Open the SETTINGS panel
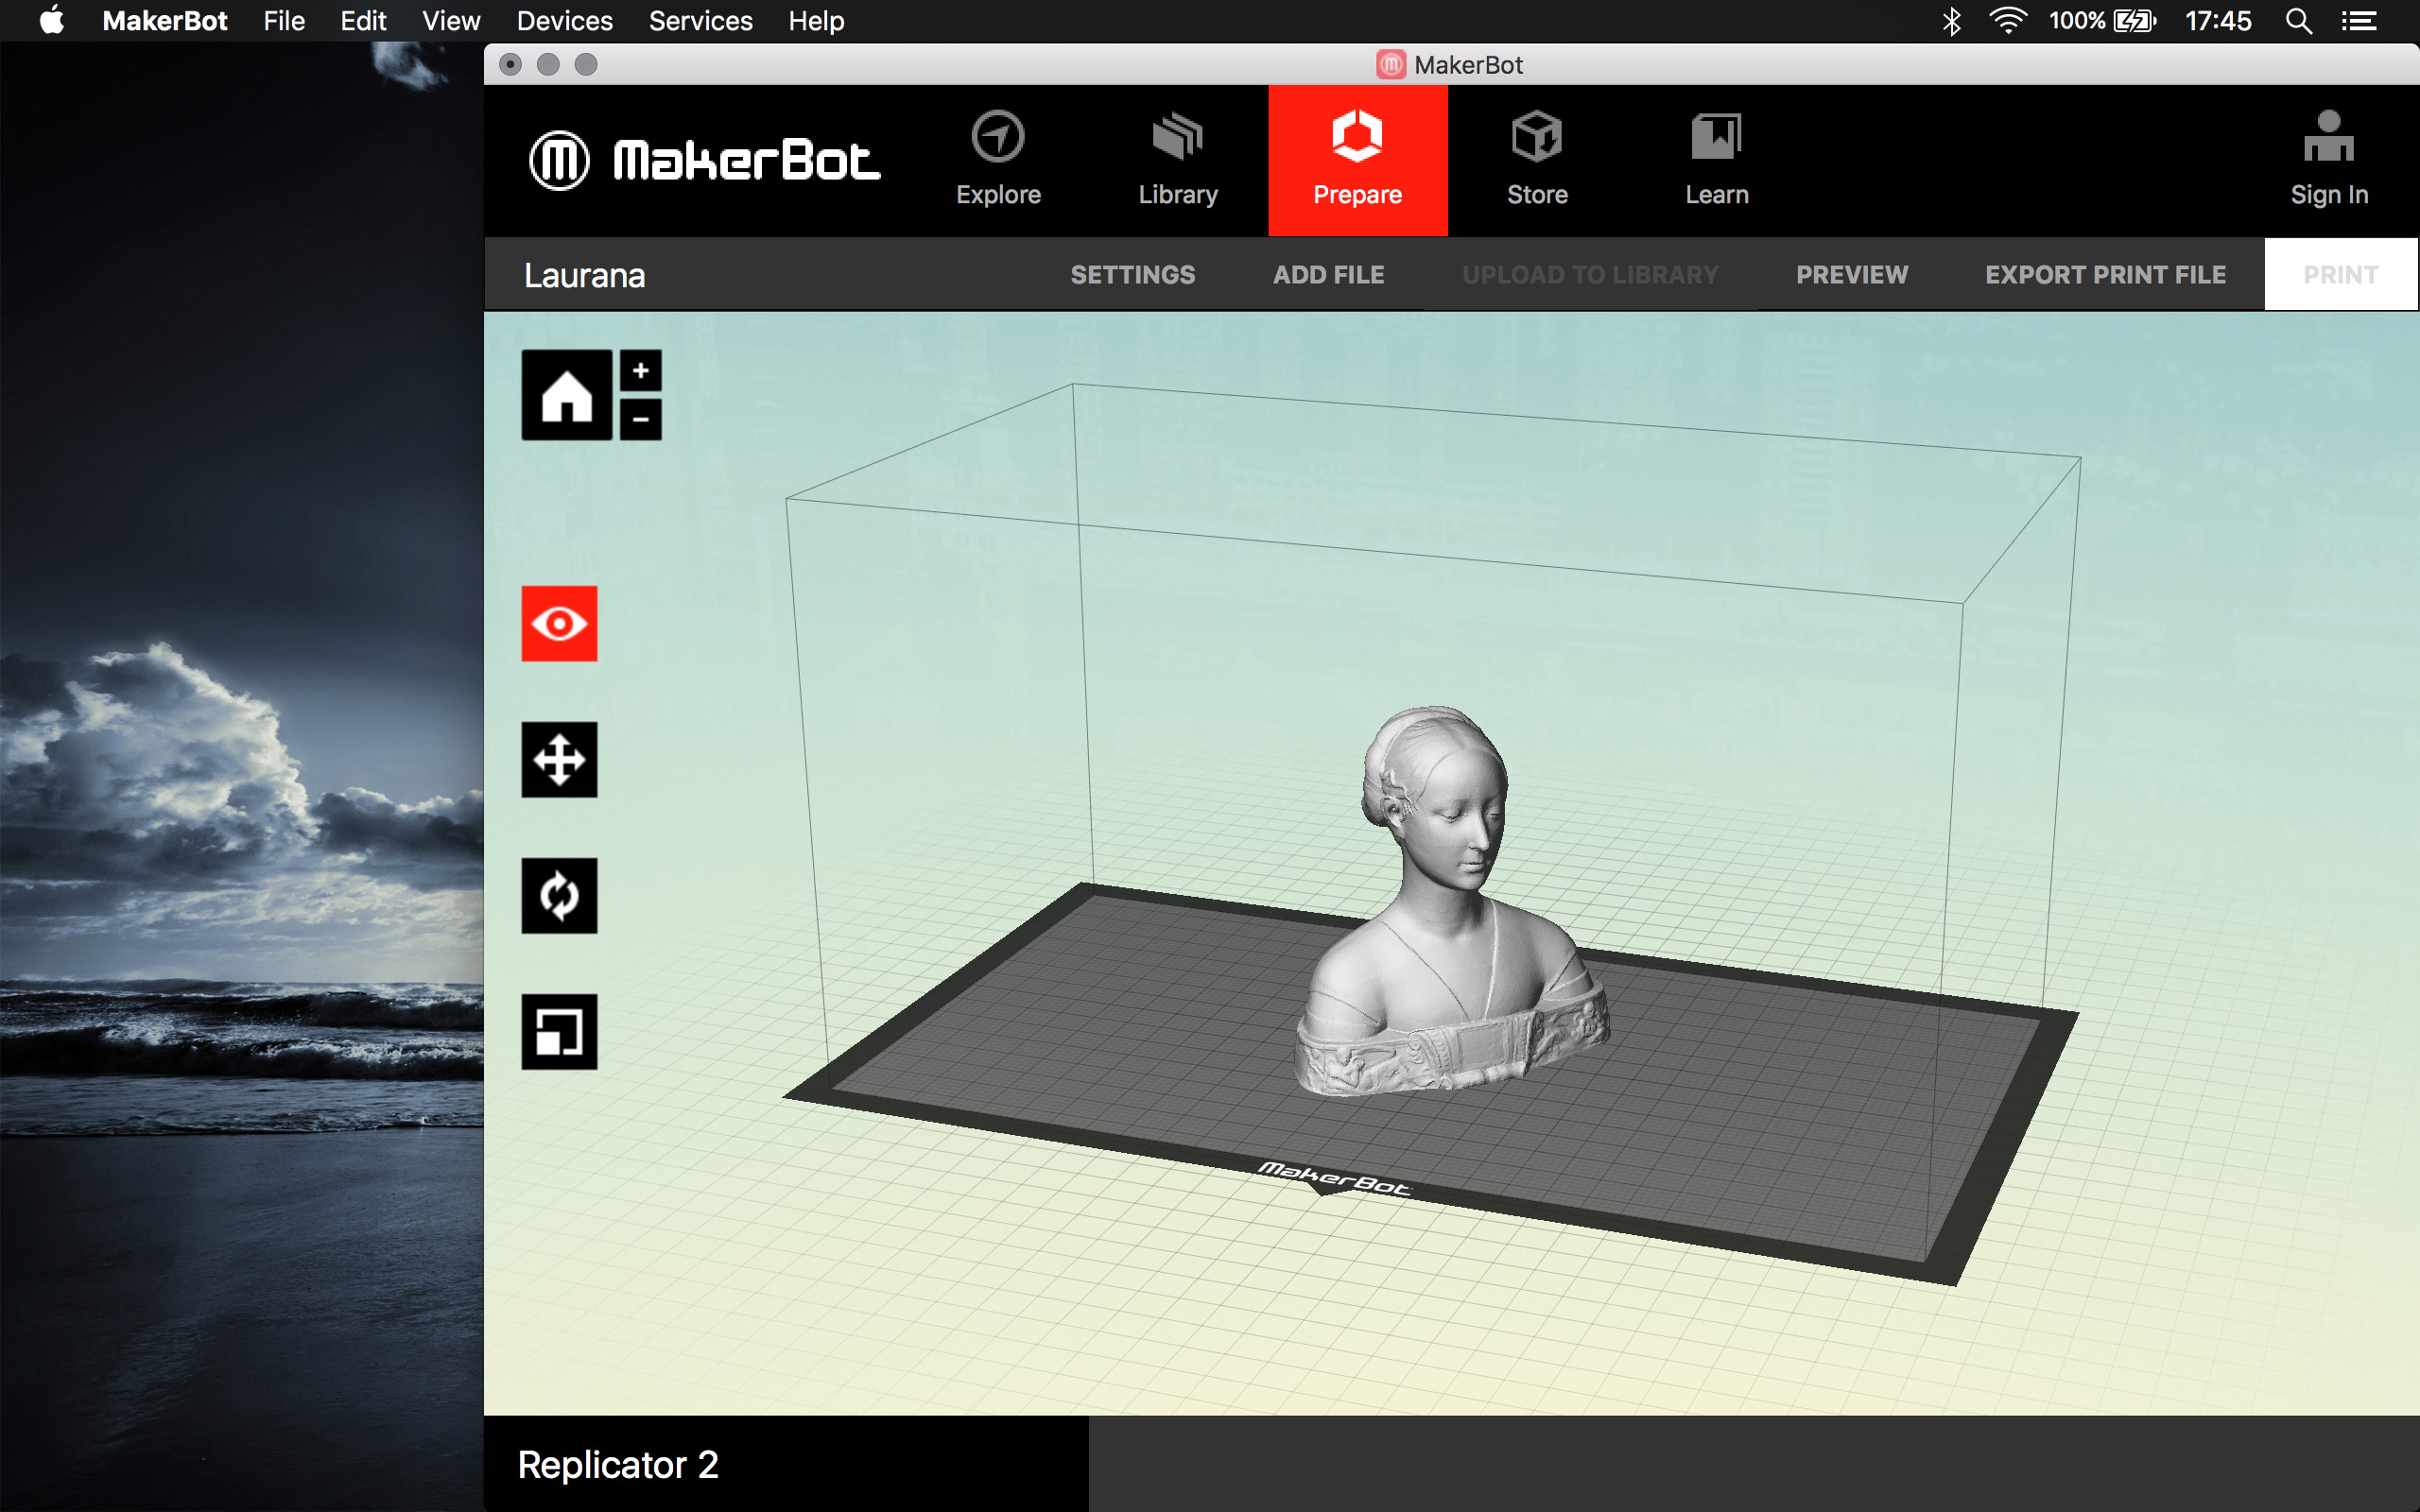Image resolution: width=2420 pixels, height=1512 pixels. (1133, 275)
